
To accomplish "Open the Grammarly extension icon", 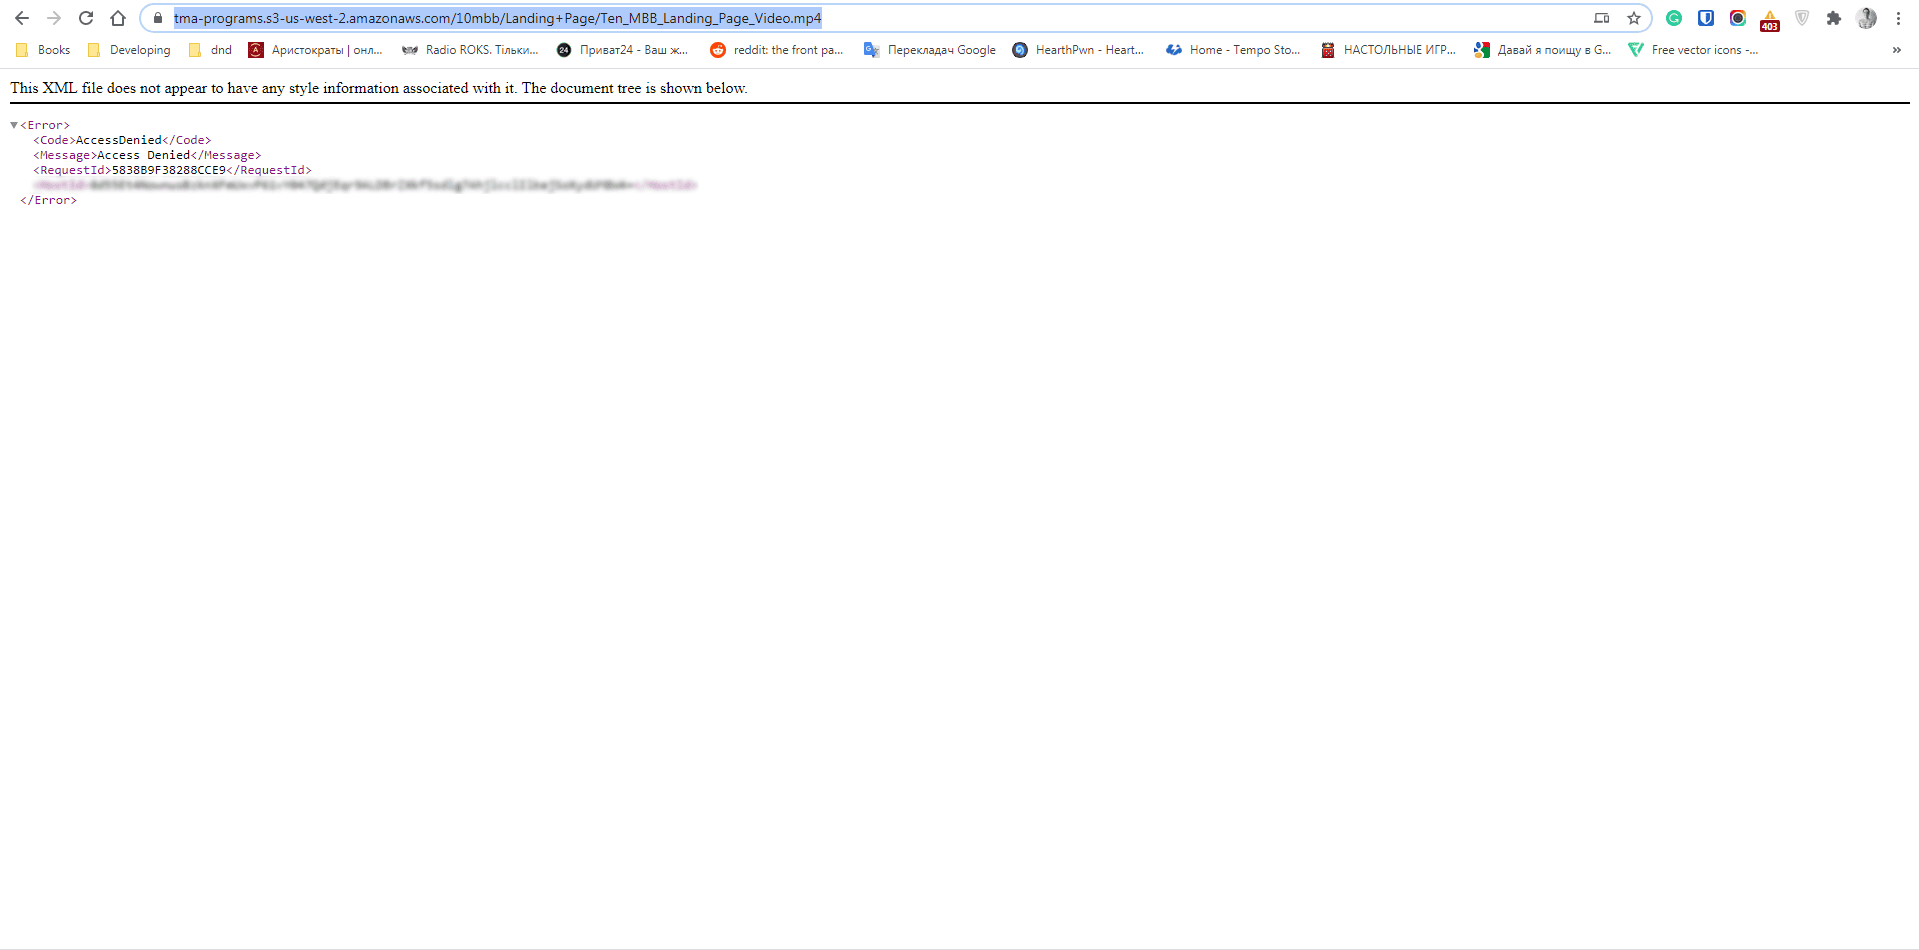I will [x=1674, y=18].
